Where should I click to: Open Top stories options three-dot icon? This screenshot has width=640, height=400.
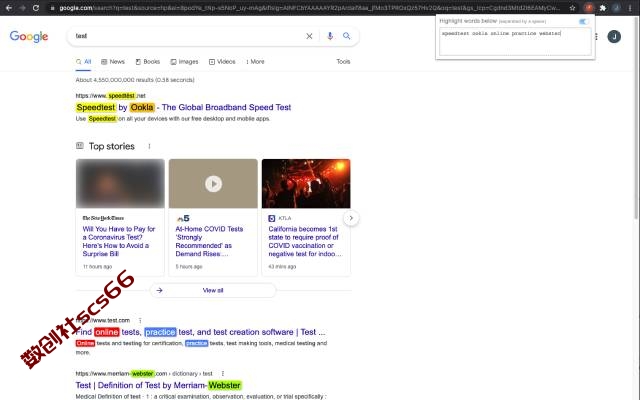click(149, 146)
